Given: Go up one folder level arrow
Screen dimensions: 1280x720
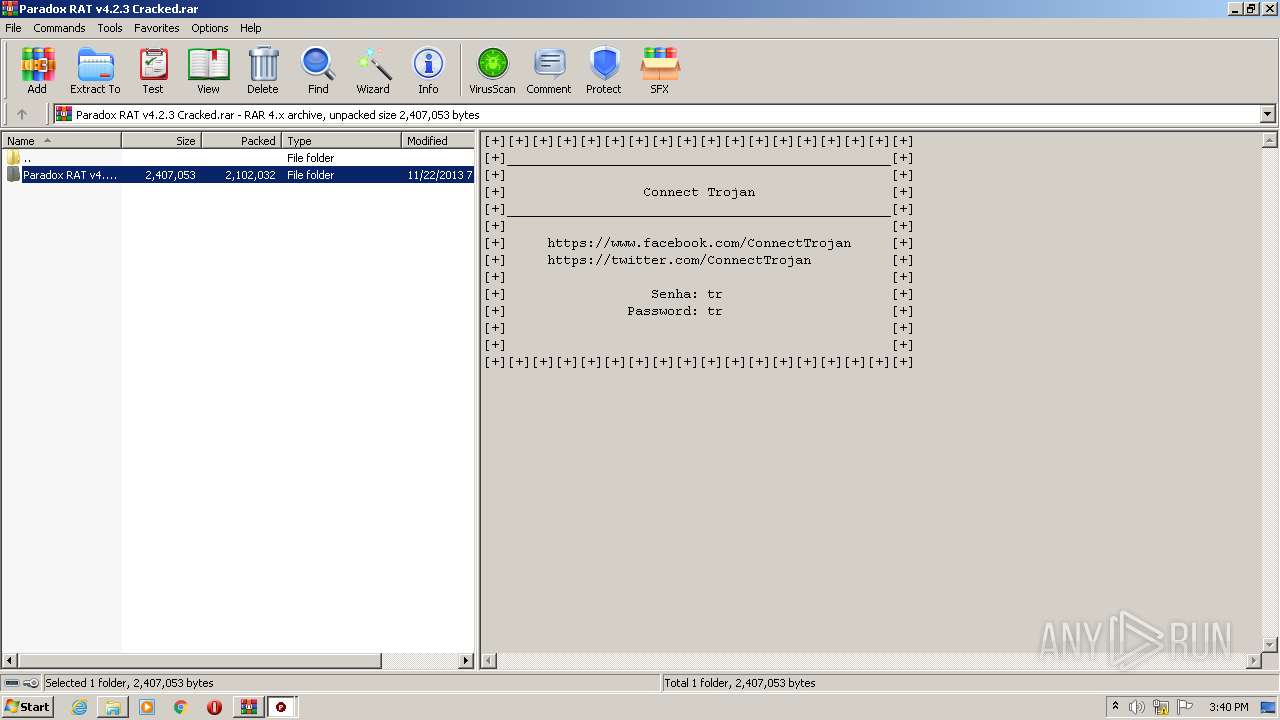Looking at the screenshot, I should [x=22, y=114].
